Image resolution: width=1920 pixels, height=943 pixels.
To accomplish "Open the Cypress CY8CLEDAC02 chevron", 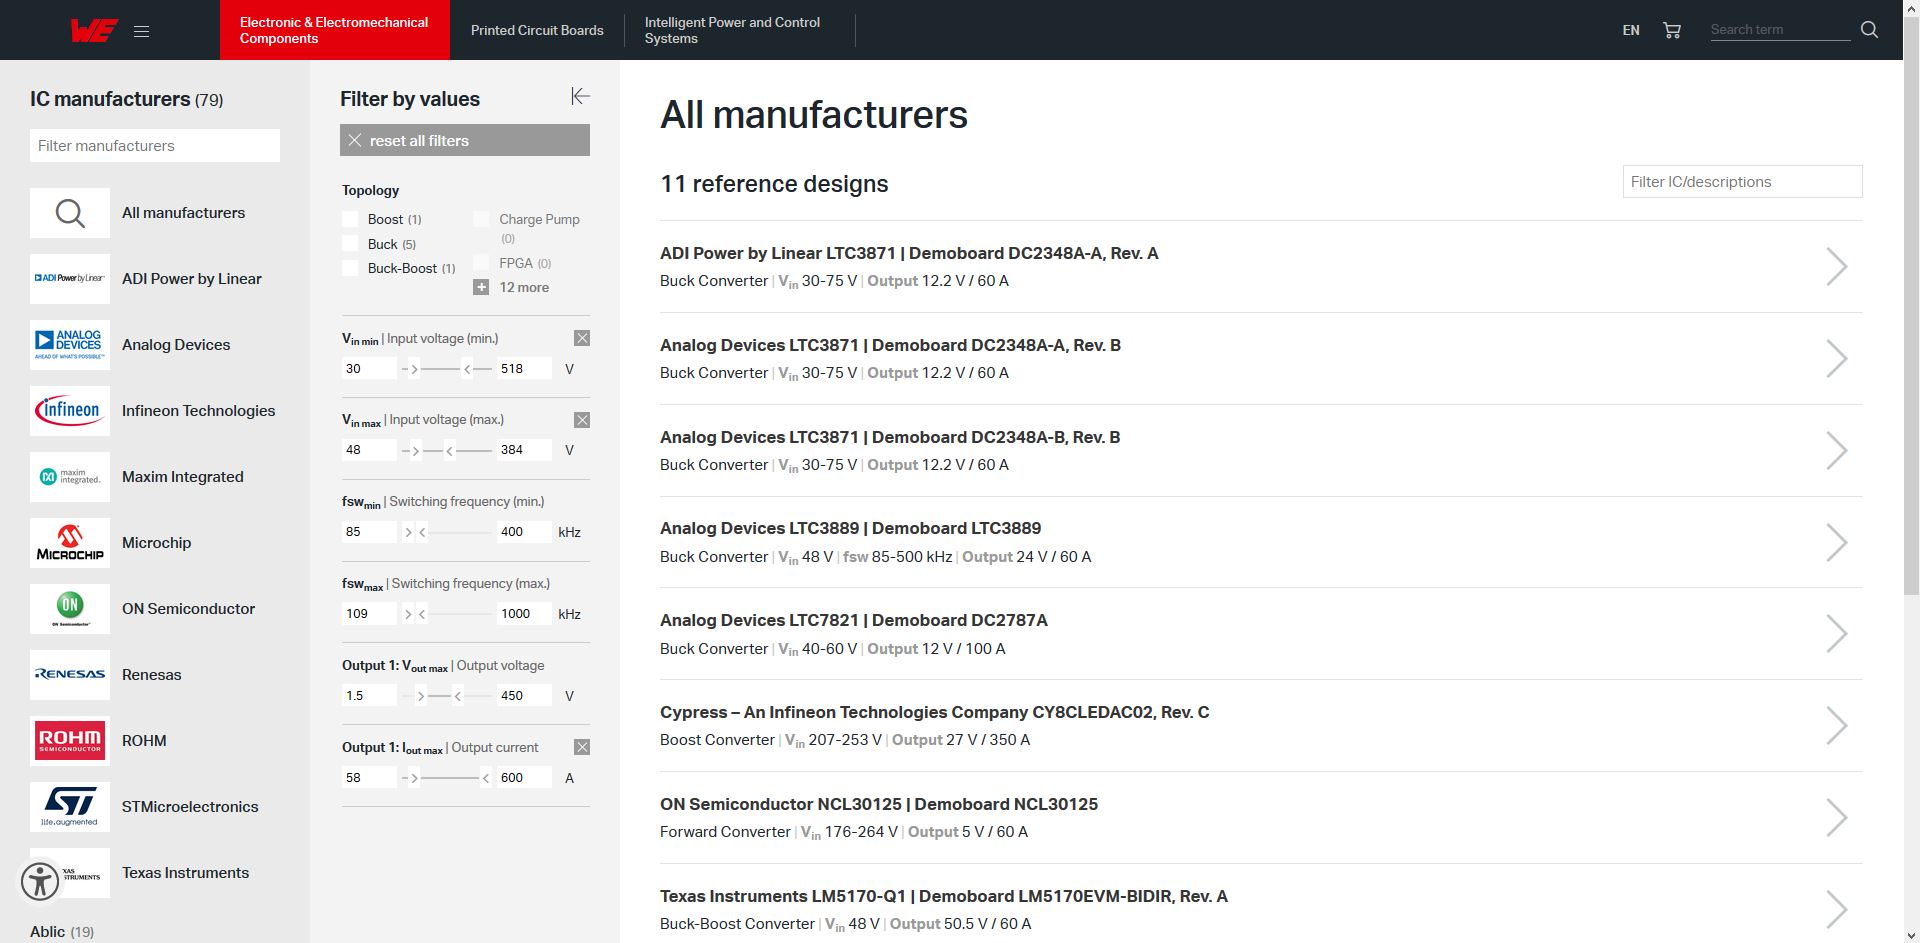I will 1837,726.
